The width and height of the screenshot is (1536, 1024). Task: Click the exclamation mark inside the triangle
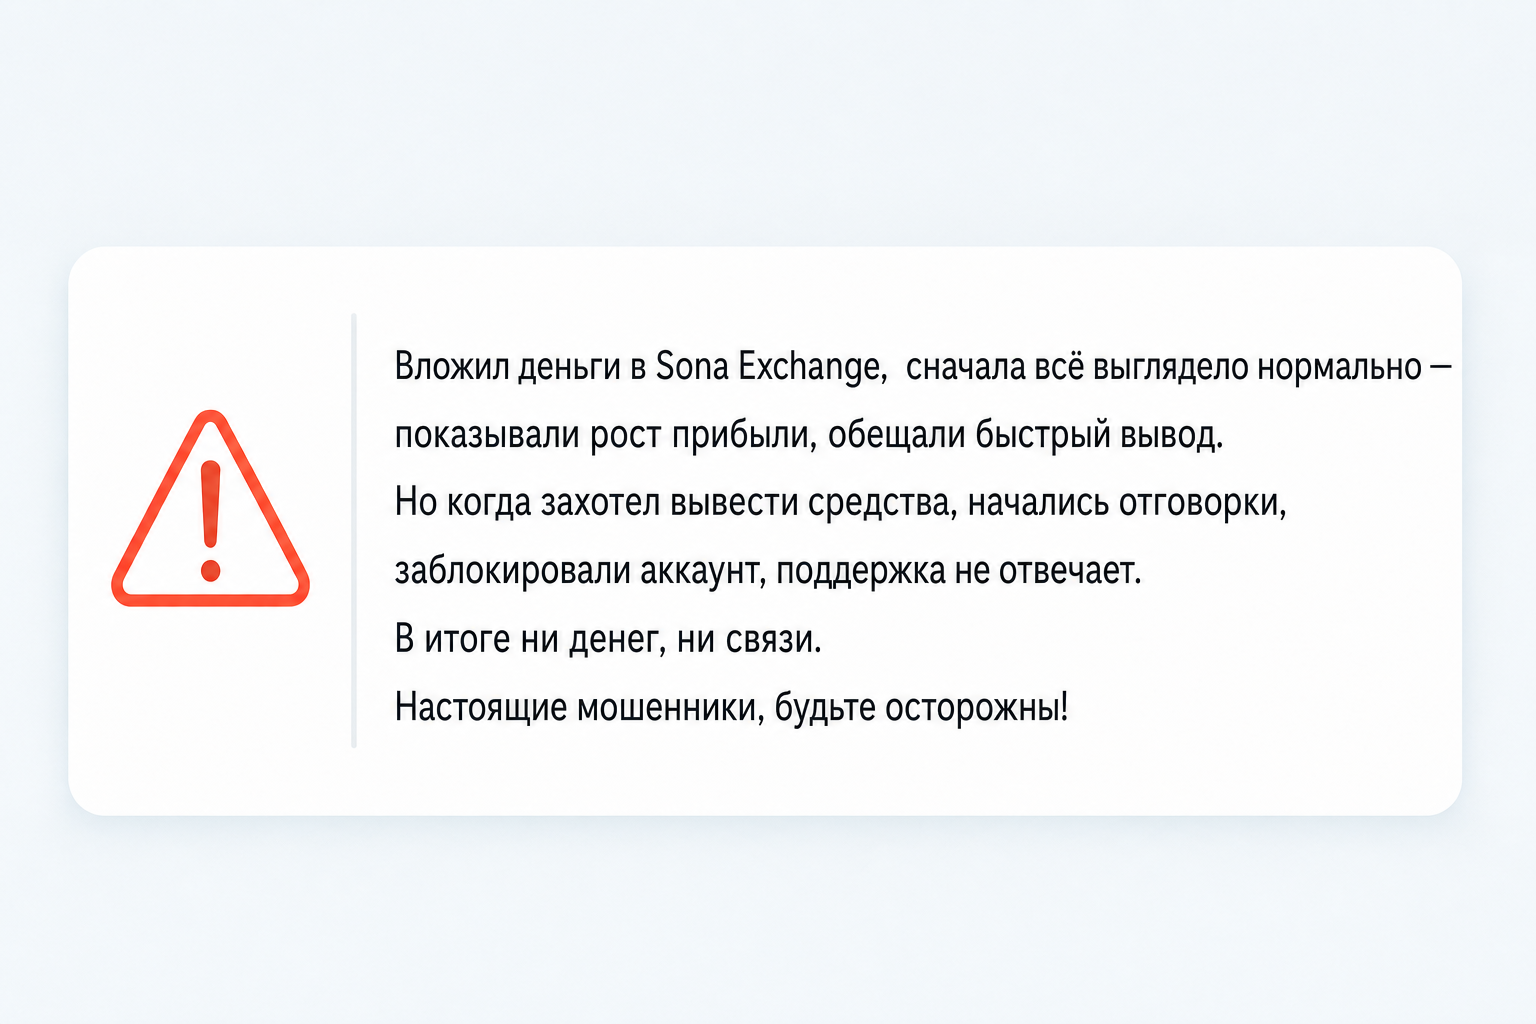point(210,520)
